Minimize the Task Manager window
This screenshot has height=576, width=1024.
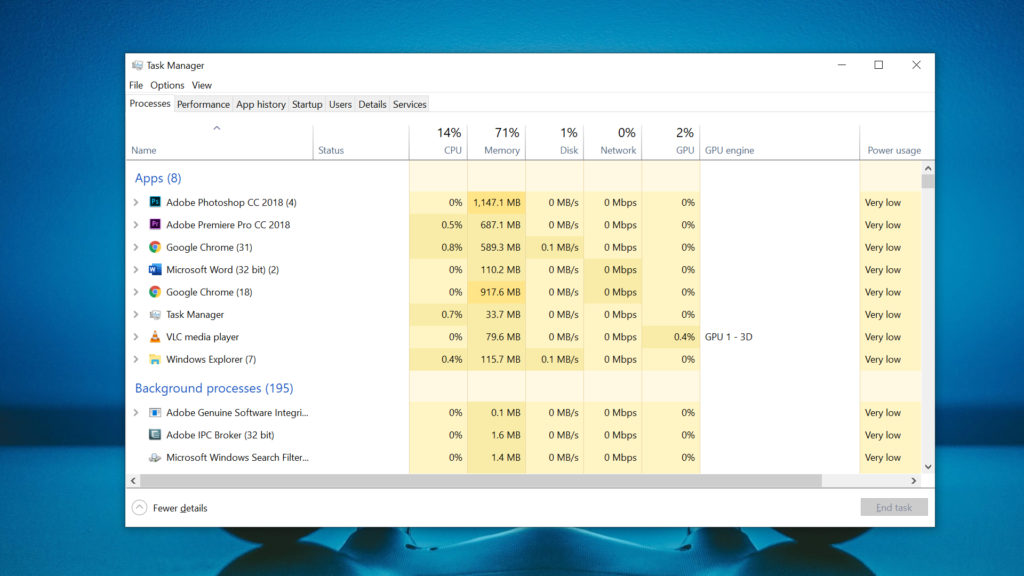tap(842, 65)
